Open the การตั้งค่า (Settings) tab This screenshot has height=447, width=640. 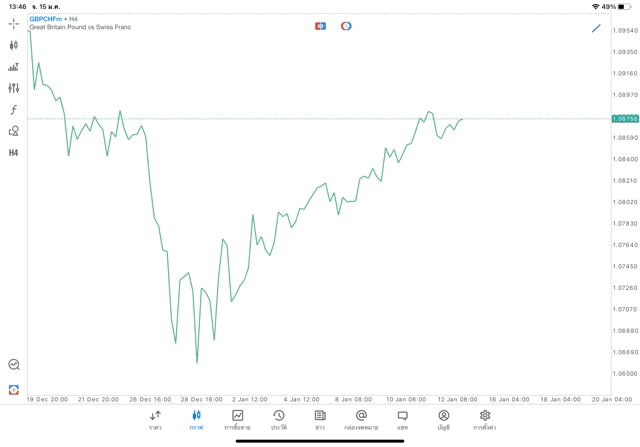[x=485, y=420]
